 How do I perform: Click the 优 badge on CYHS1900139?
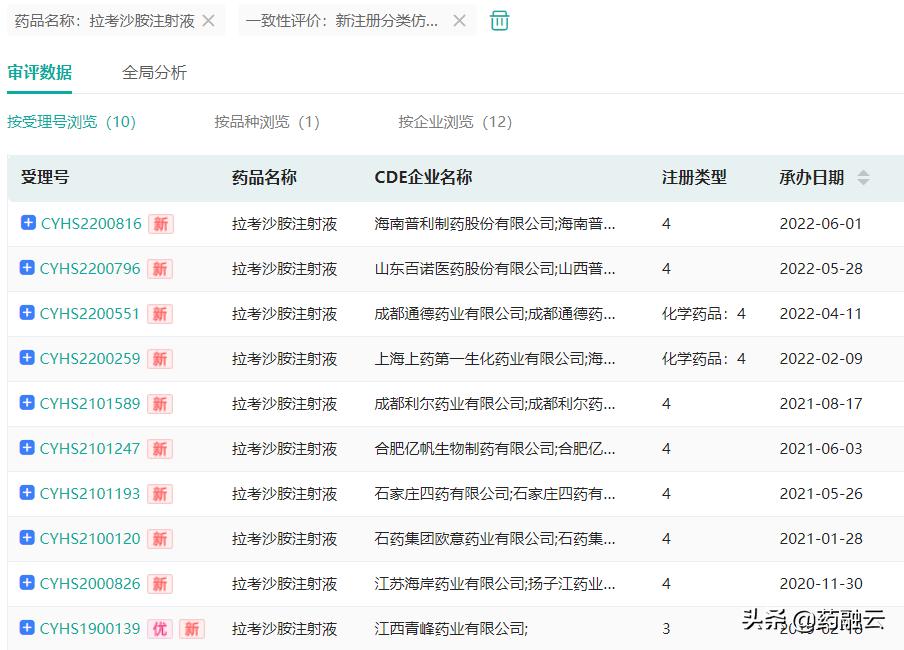coord(160,629)
